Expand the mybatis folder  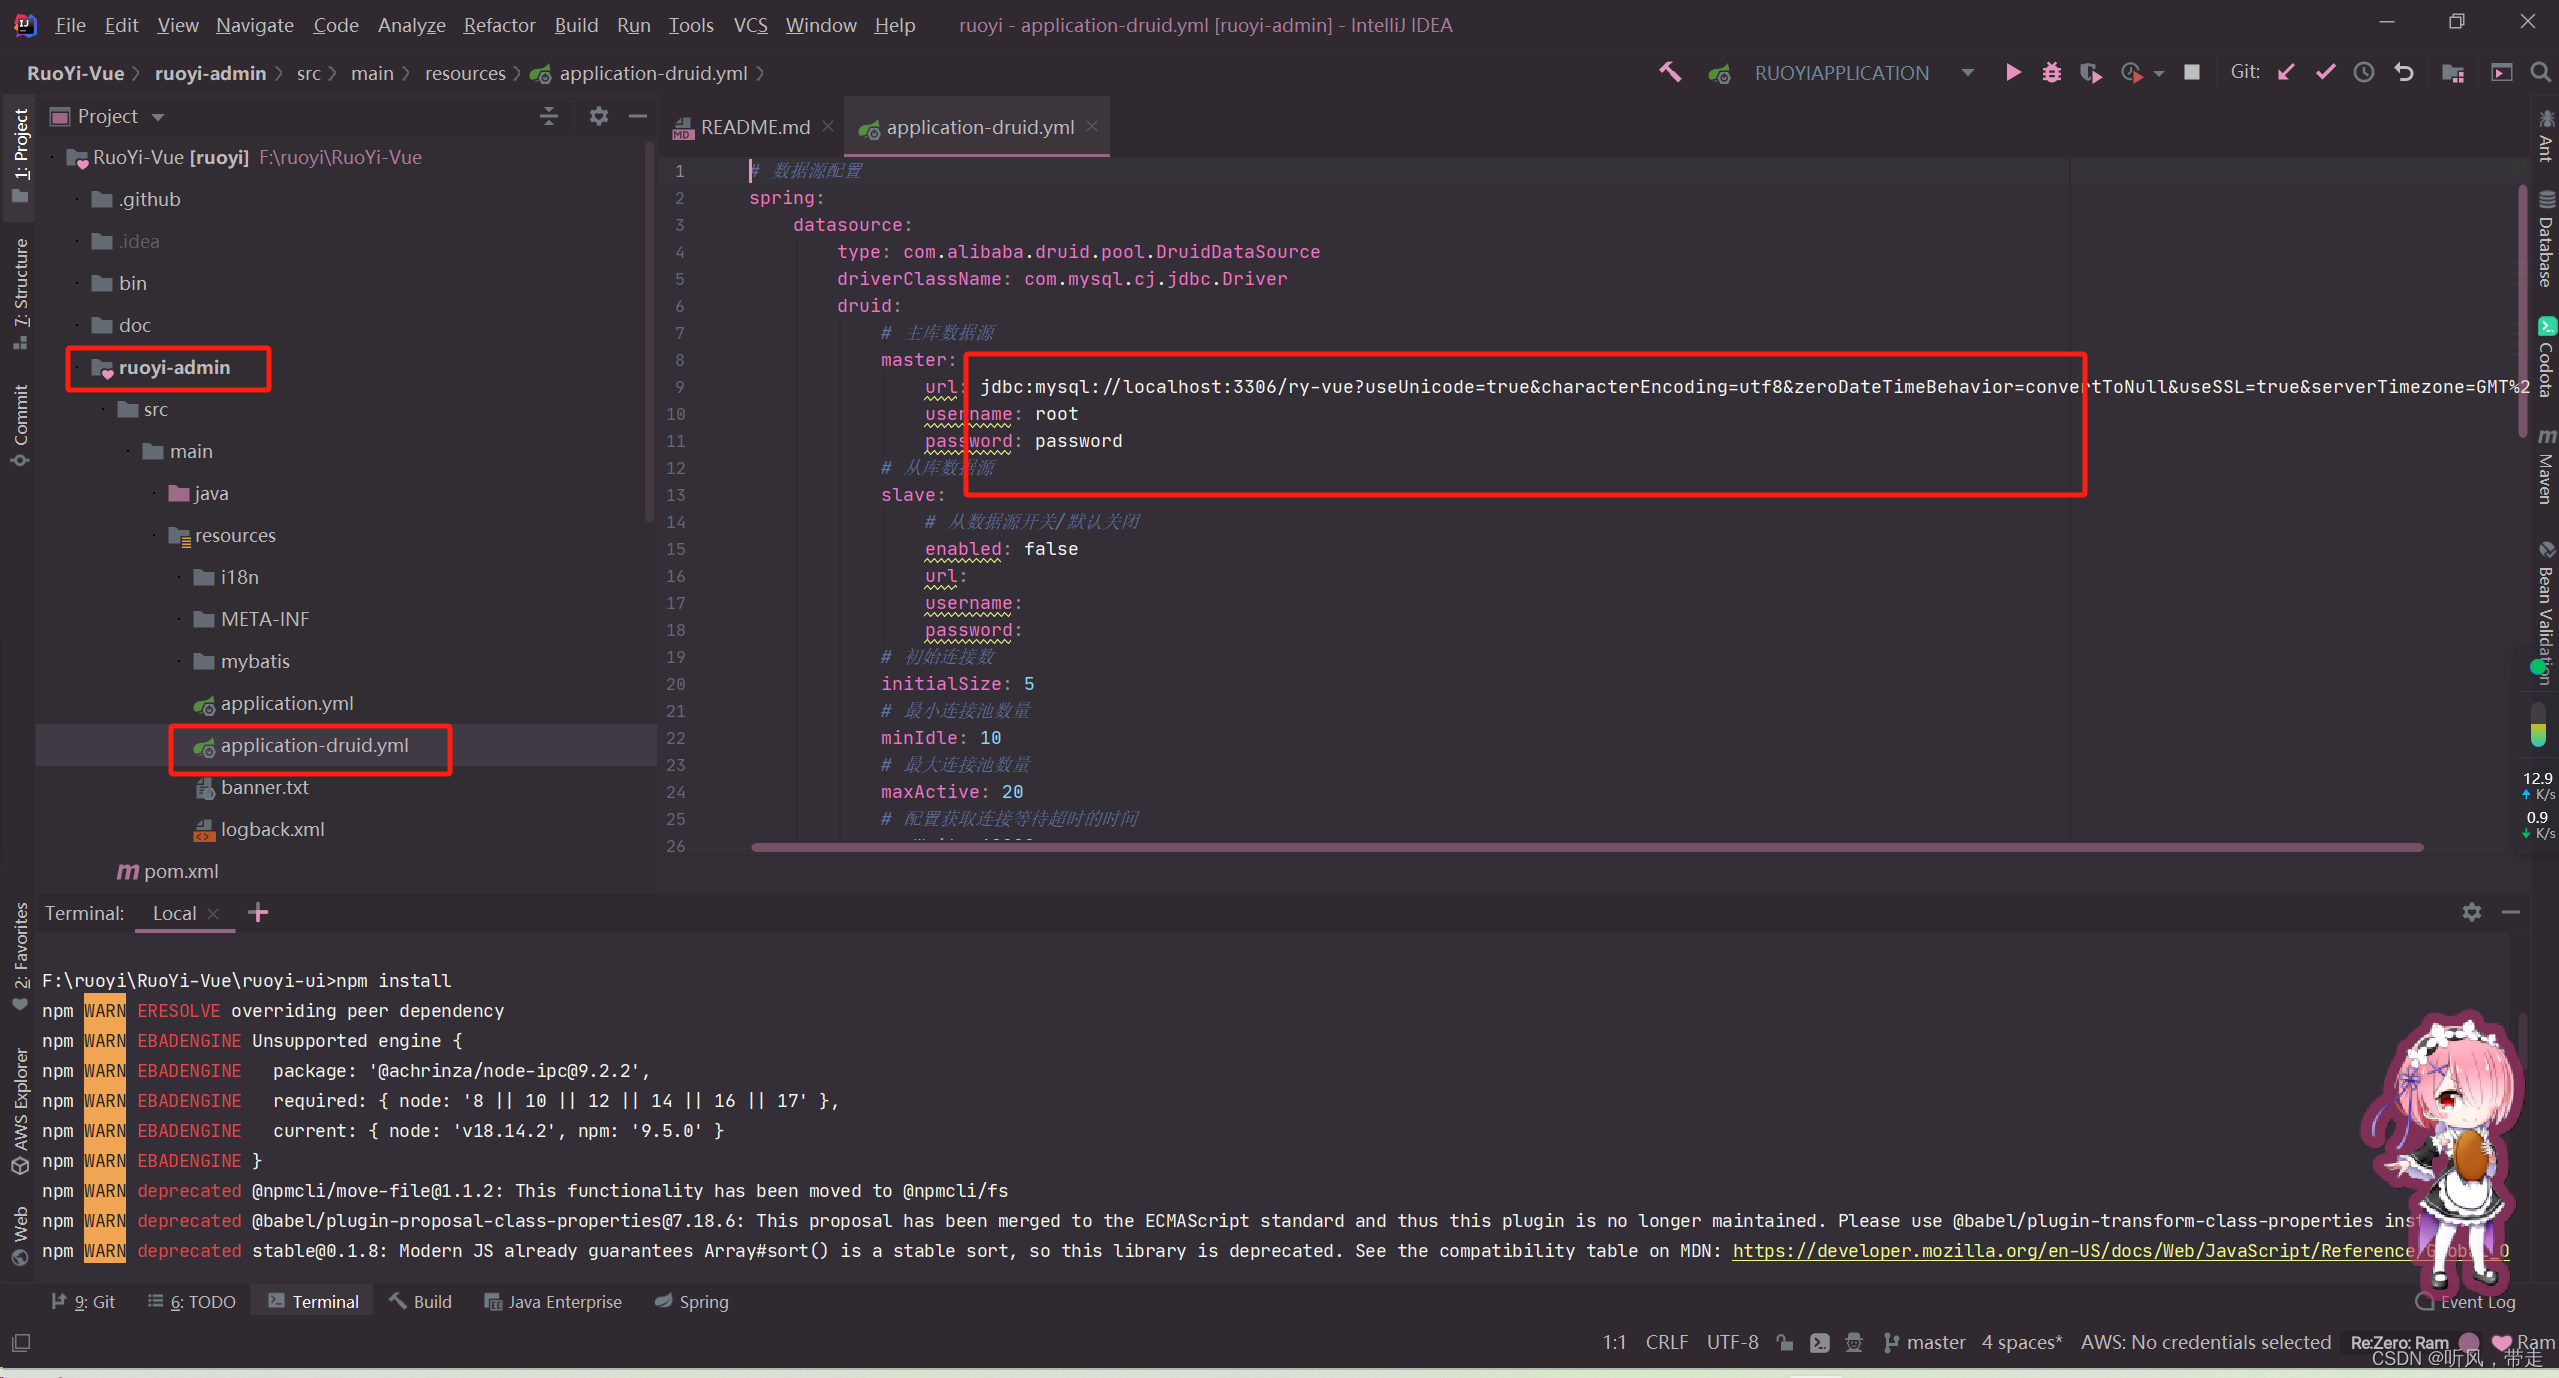click(180, 661)
